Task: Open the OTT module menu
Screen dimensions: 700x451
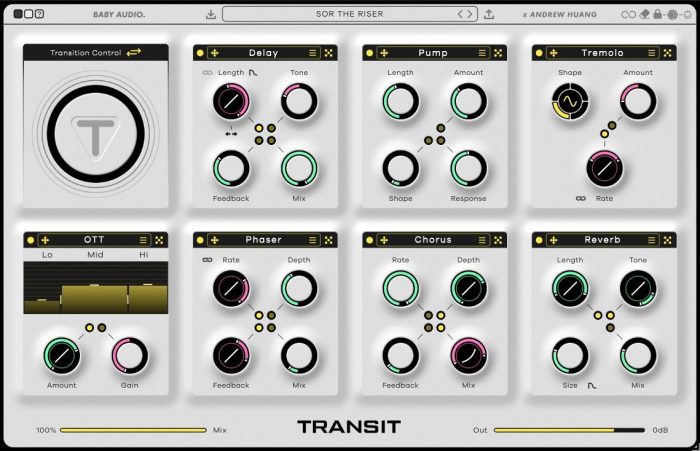Action: click(143, 240)
